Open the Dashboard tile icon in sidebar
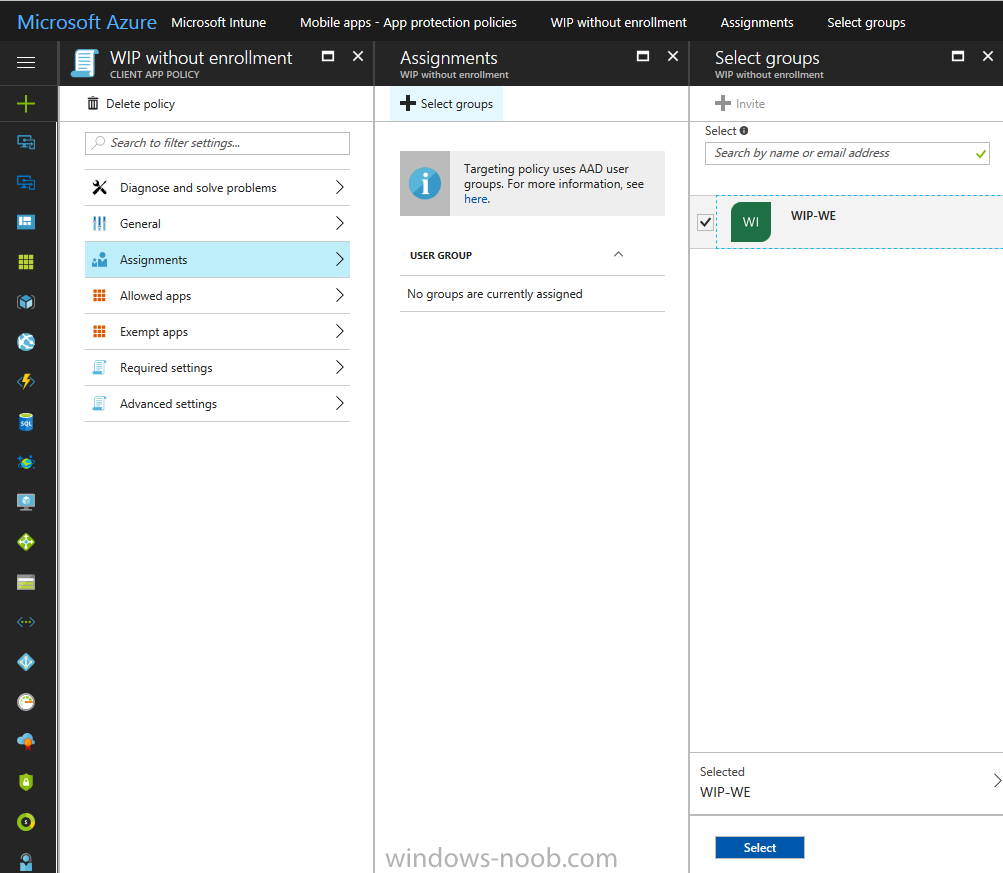The height and width of the screenshot is (873, 1003). coord(26,222)
